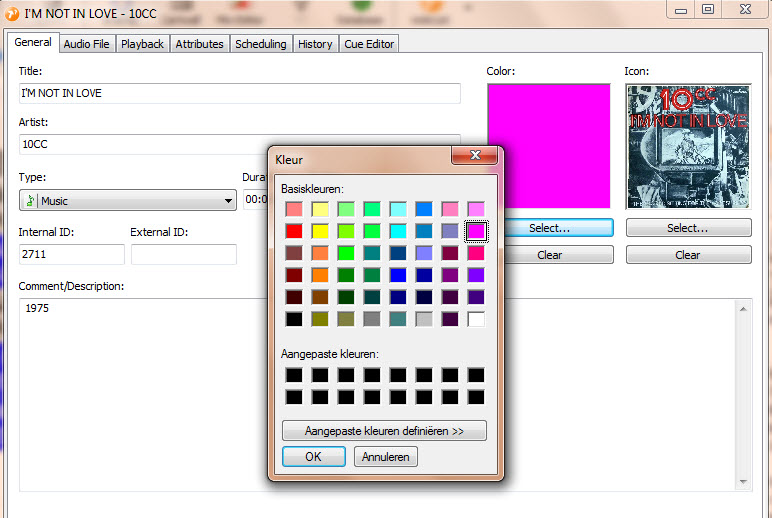Pick the first custom color slot

click(x=294, y=375)
